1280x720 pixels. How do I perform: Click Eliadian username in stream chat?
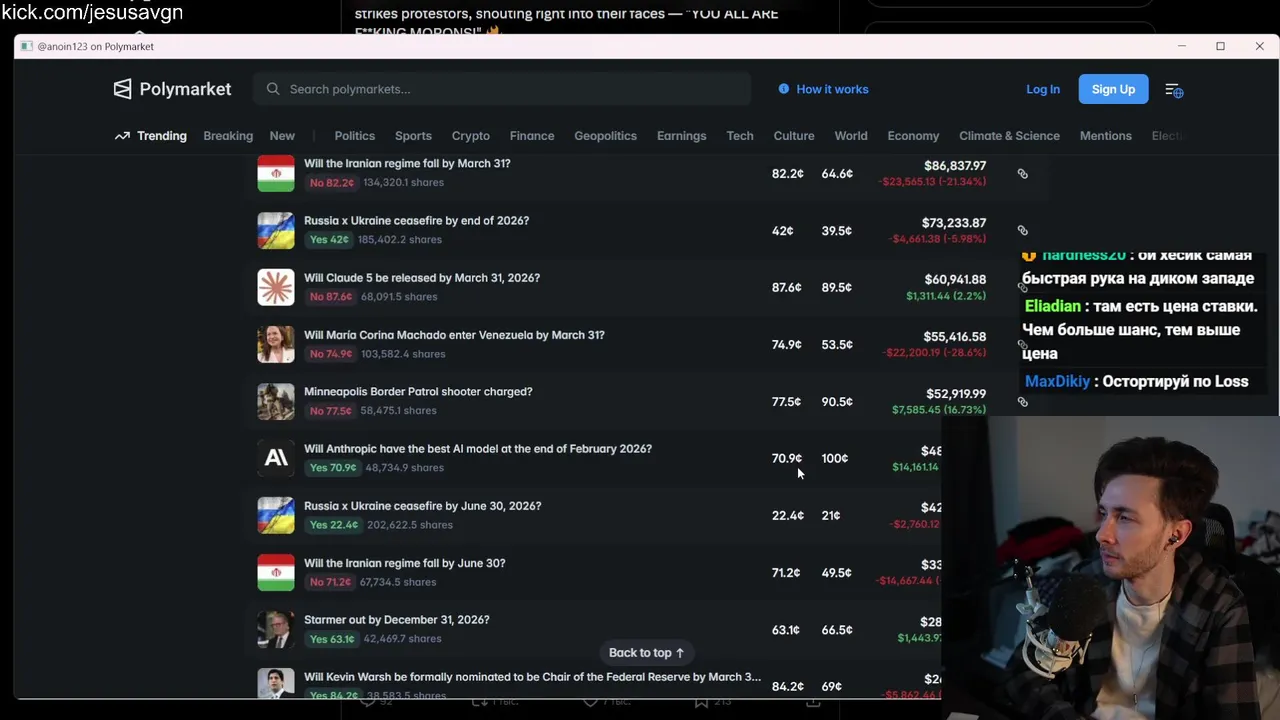[x=1052, y=306]
